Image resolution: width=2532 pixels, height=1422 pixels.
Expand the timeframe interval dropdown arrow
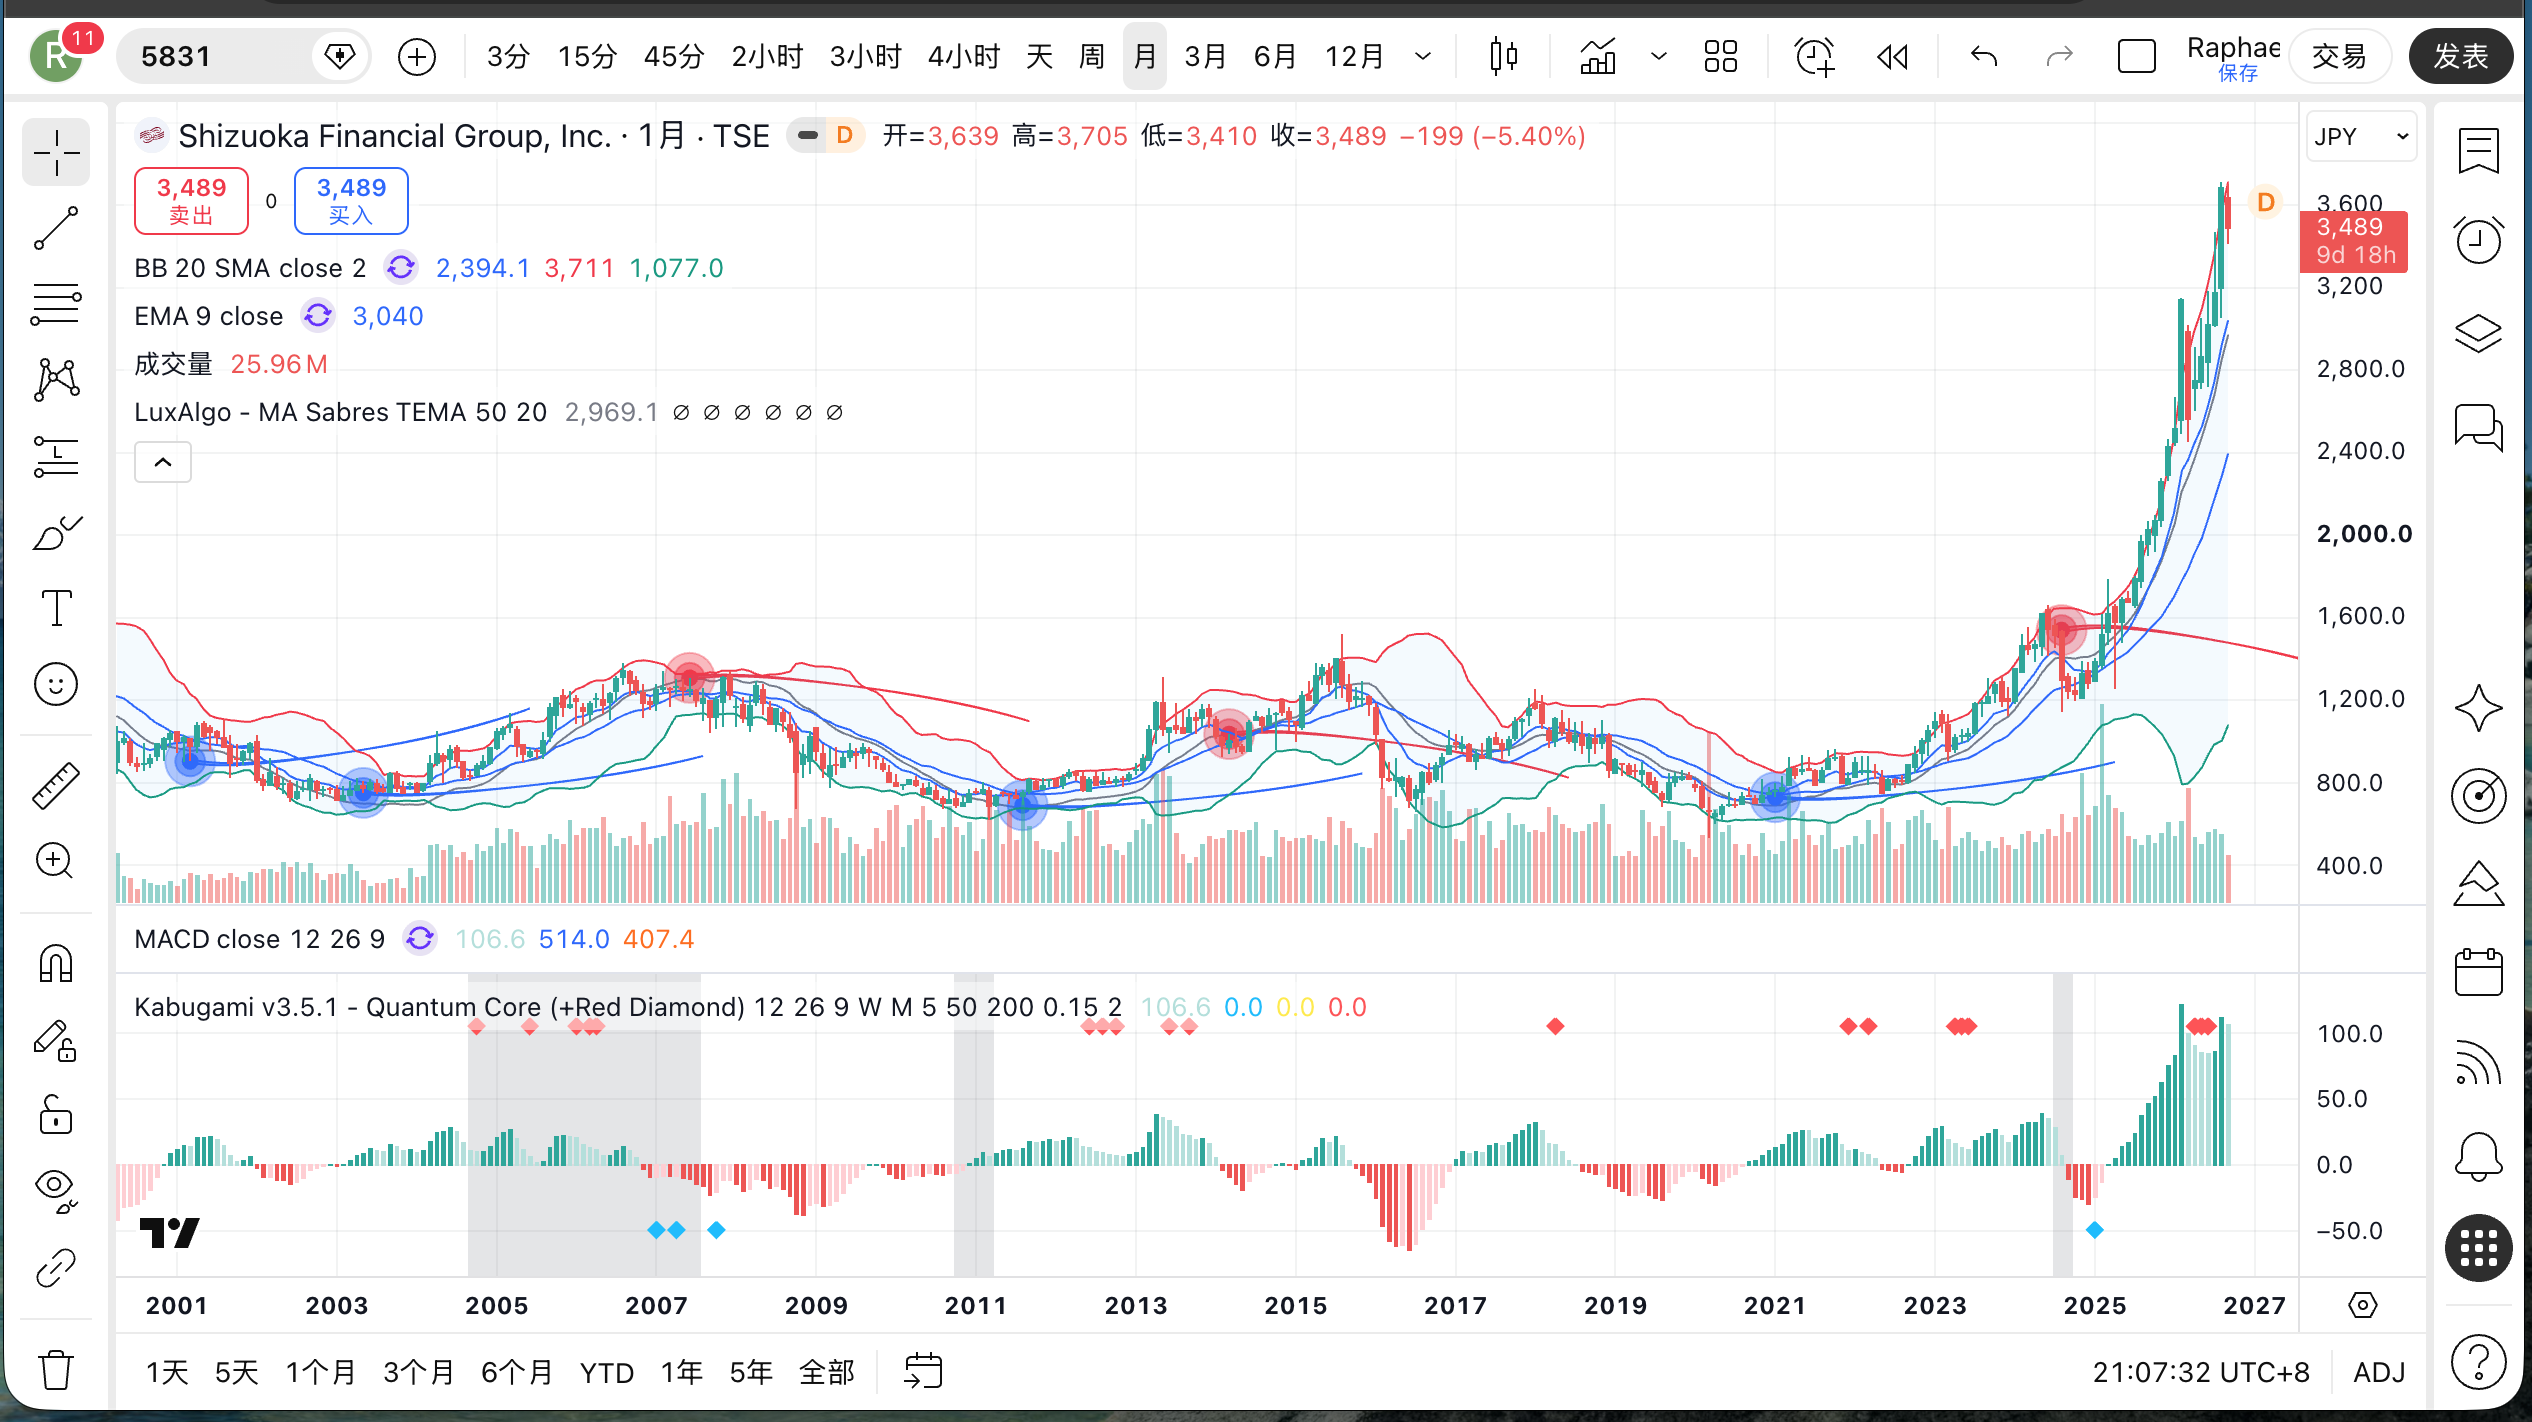(1423, 56)
